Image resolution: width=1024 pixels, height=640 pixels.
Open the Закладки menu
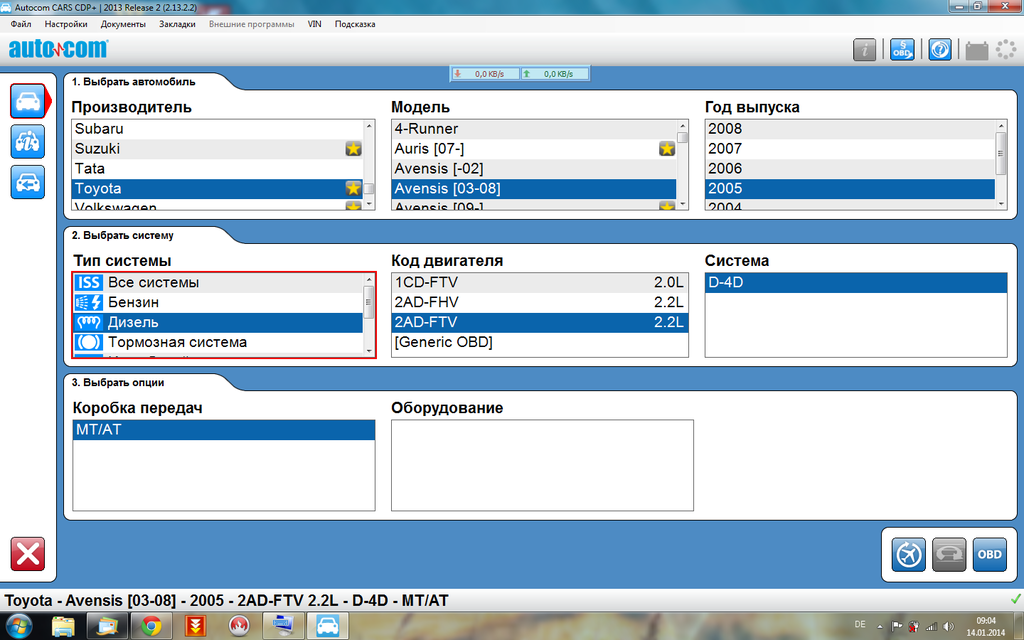pyautogui.click(x=177, y=24)
